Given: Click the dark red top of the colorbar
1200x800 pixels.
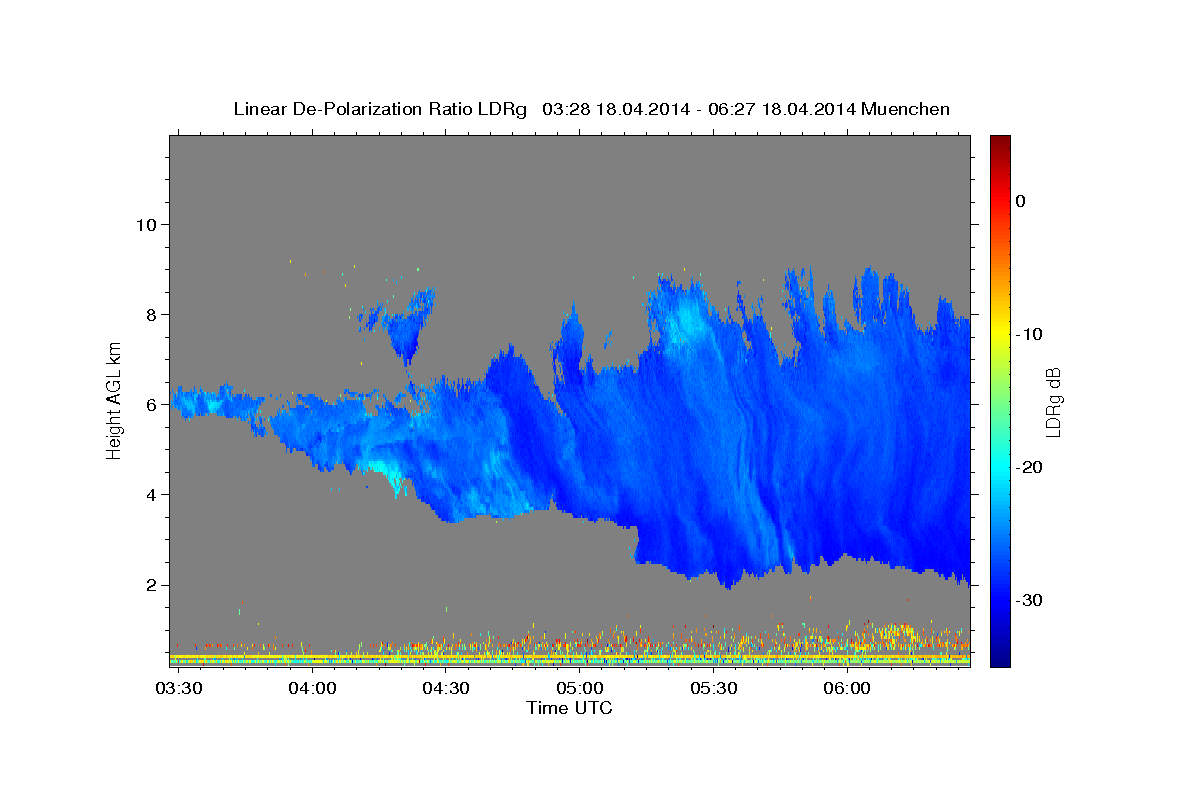Looking at the screenshot, I should click(1000, 145).
